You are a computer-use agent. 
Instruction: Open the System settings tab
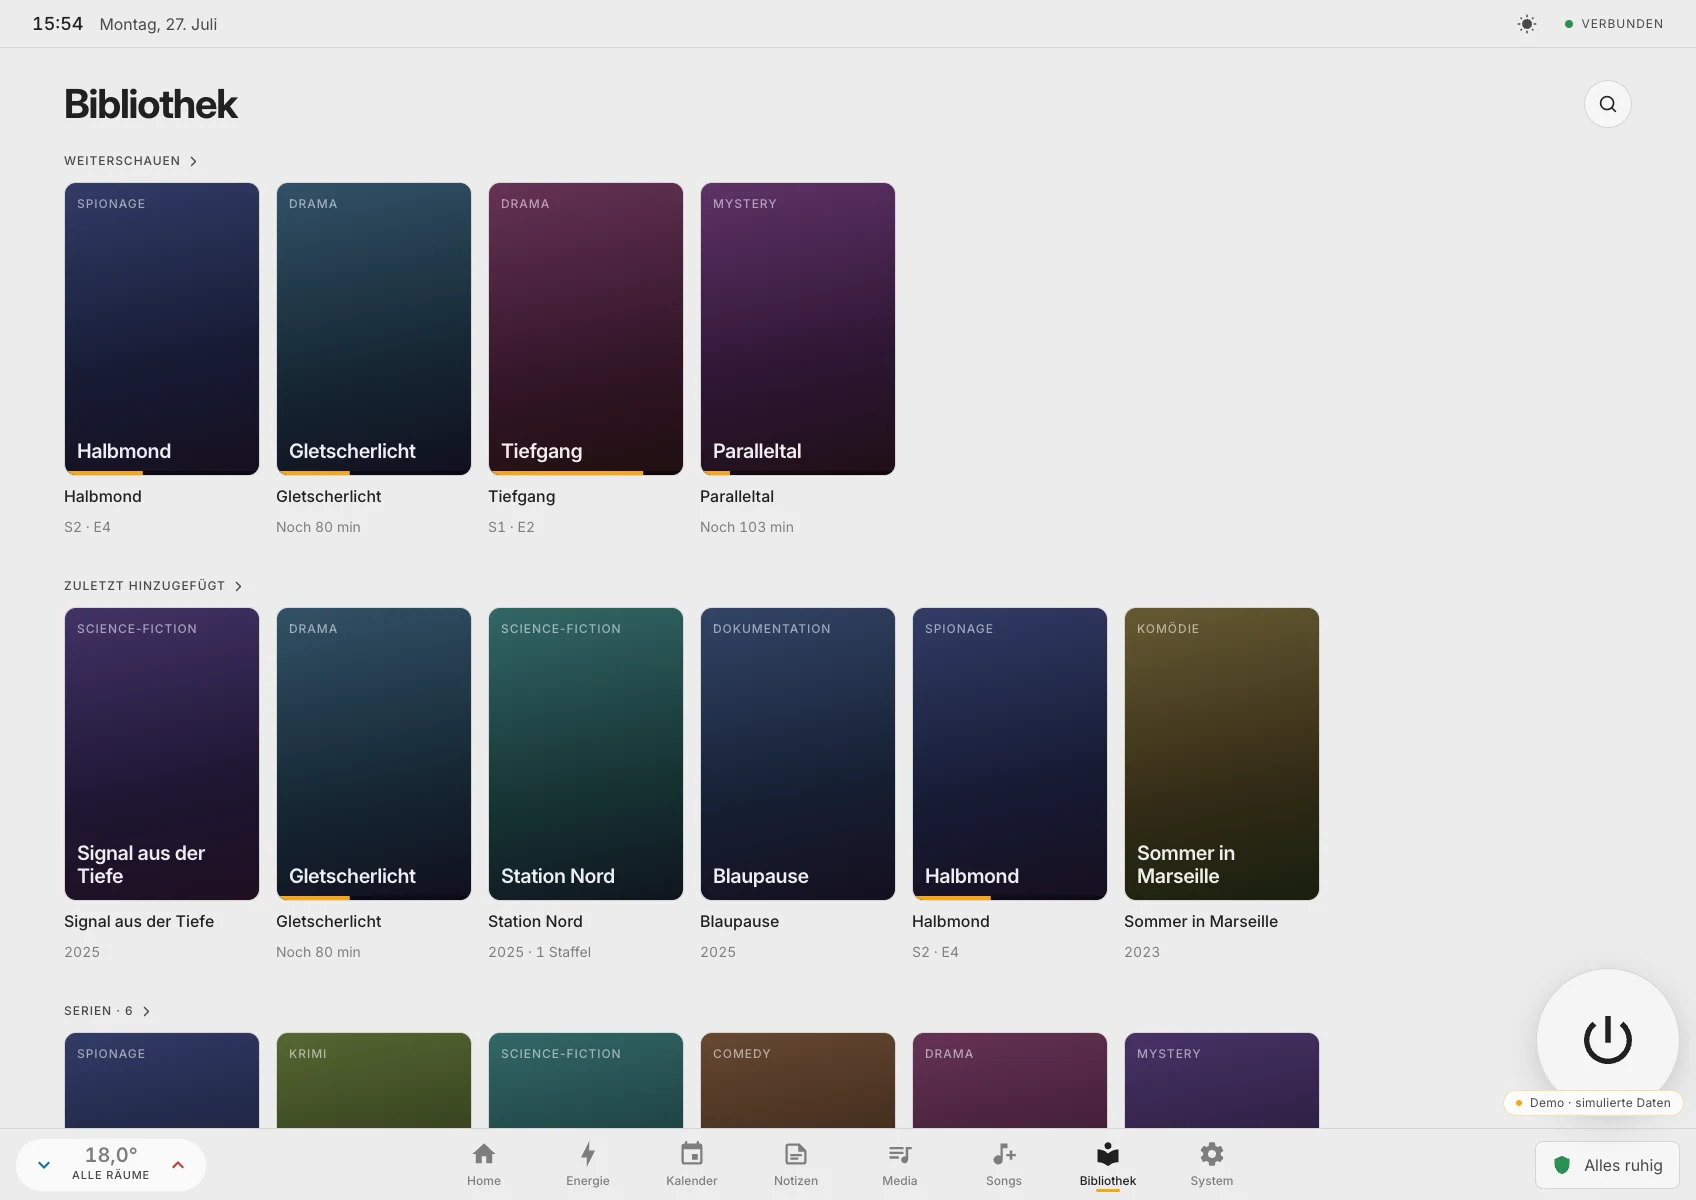pos(1212,1164)
